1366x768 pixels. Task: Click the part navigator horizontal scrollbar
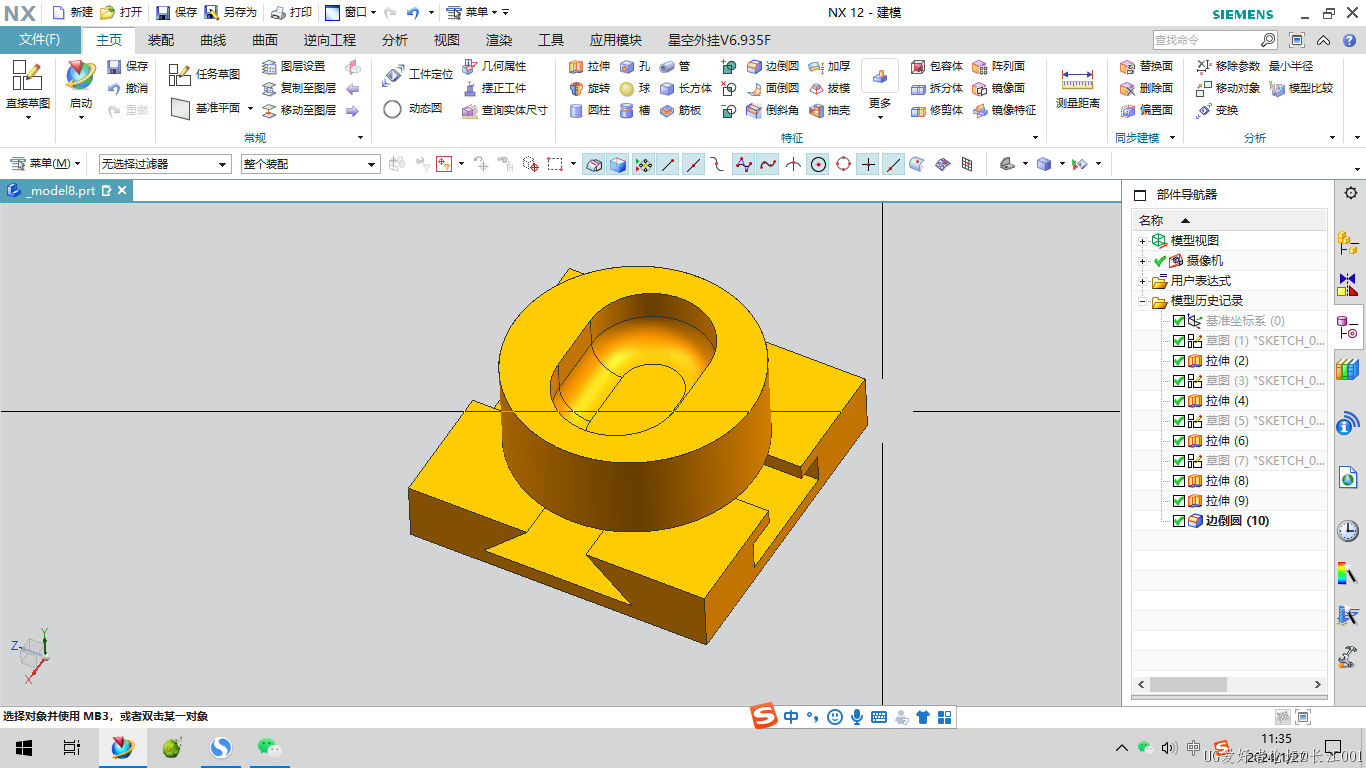click(x=1231, y=685)
